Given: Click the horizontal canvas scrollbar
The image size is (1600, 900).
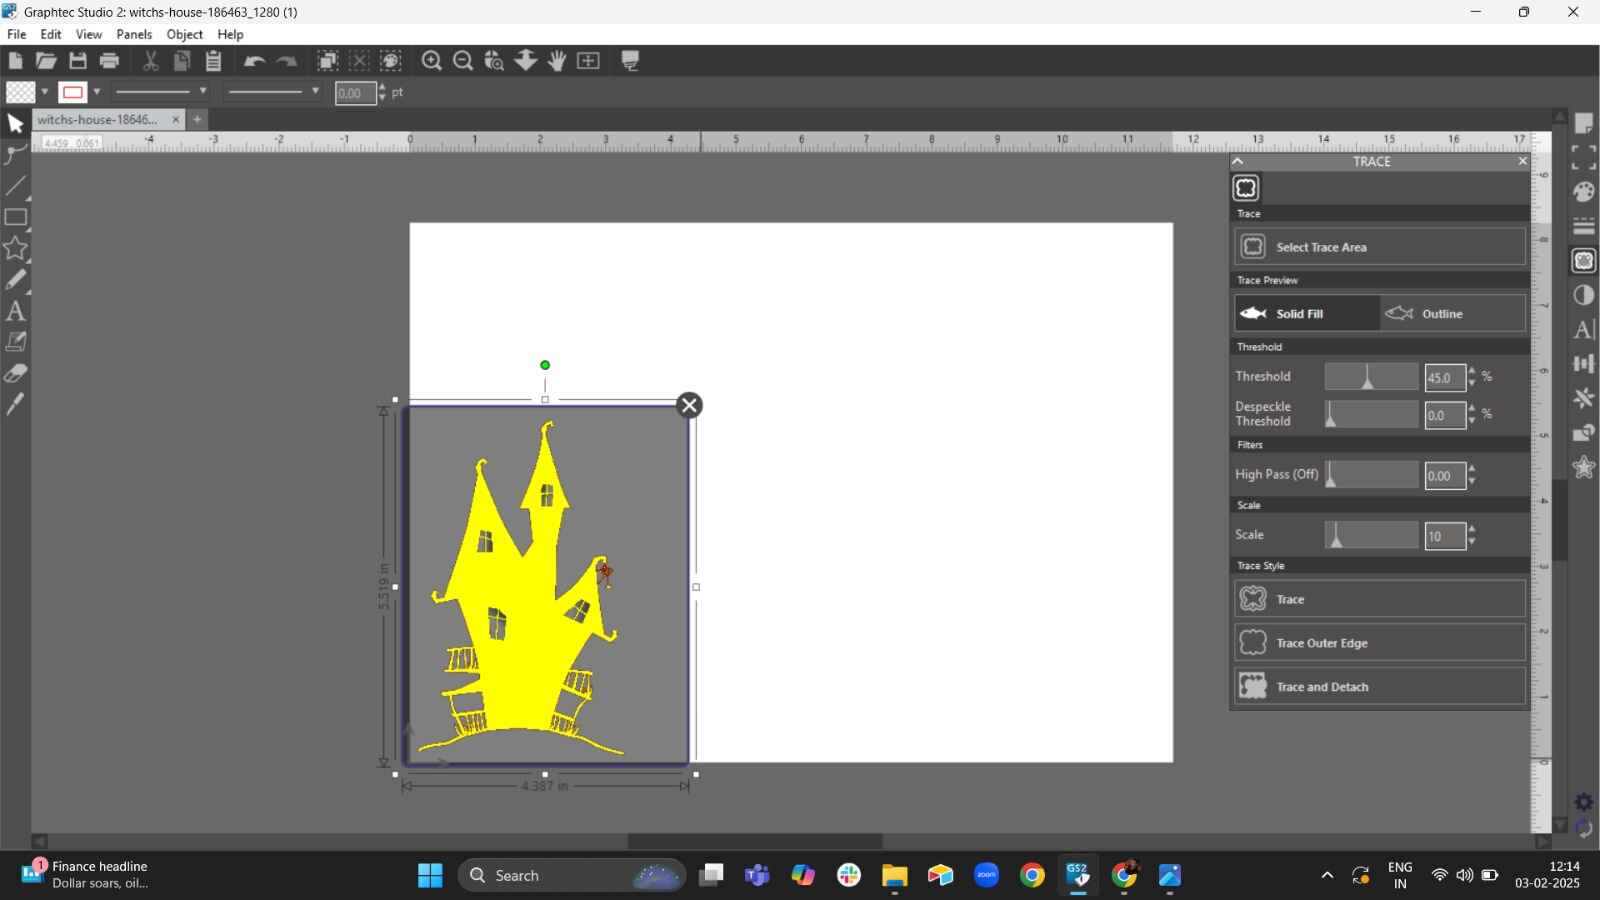Looking at the screenshot, I should pos(755,842).
